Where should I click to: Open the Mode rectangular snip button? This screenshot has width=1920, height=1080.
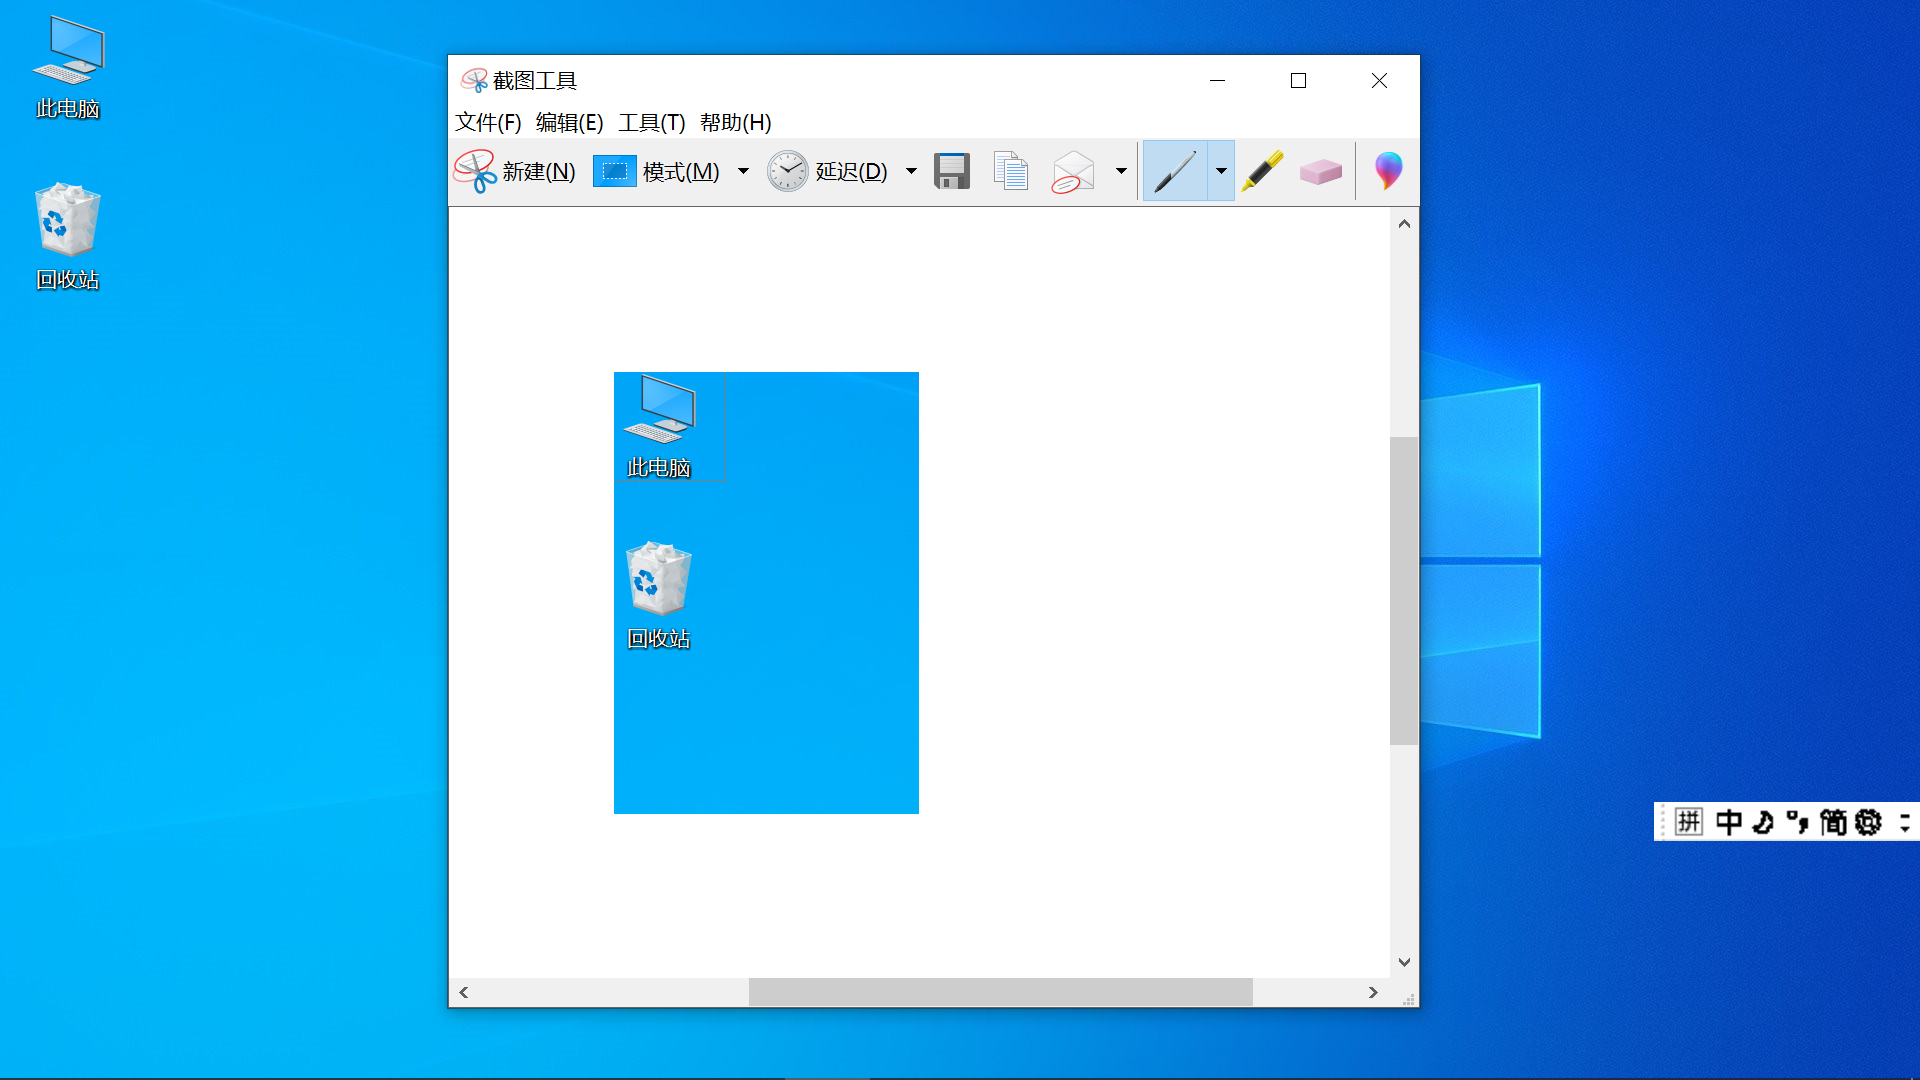tap(658, 171)
